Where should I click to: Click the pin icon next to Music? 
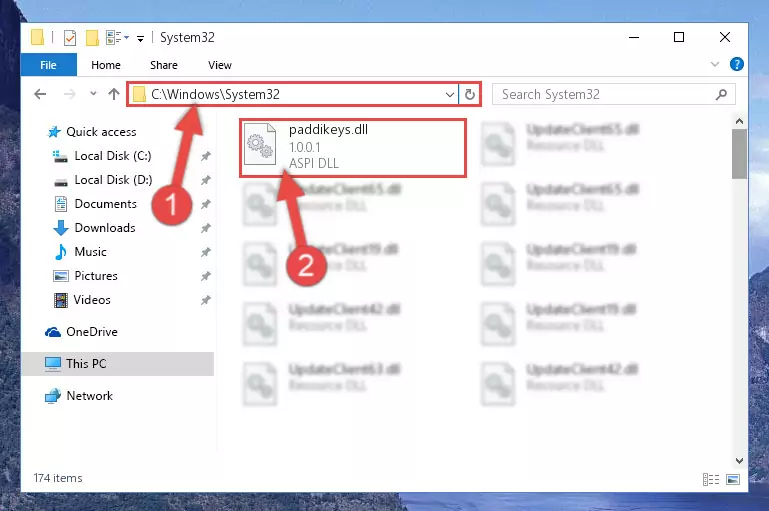(205, 252)
